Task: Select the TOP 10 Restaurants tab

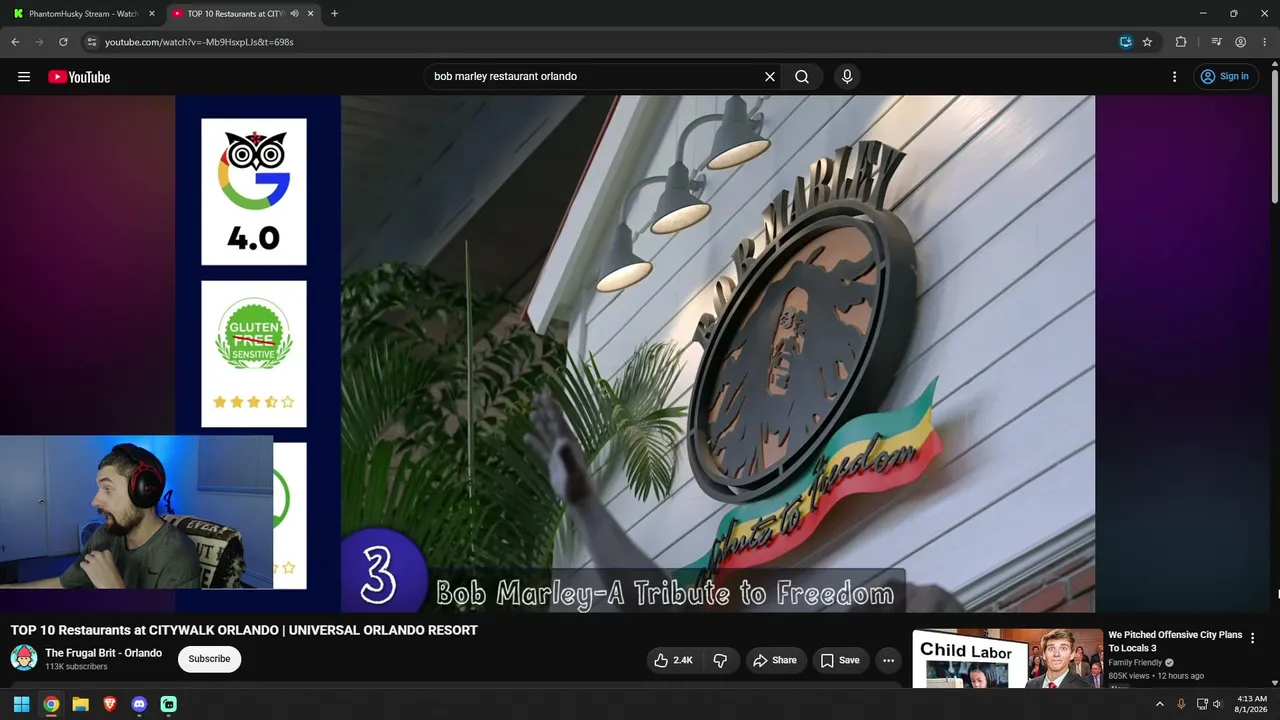Action: (x=235, y=14)
